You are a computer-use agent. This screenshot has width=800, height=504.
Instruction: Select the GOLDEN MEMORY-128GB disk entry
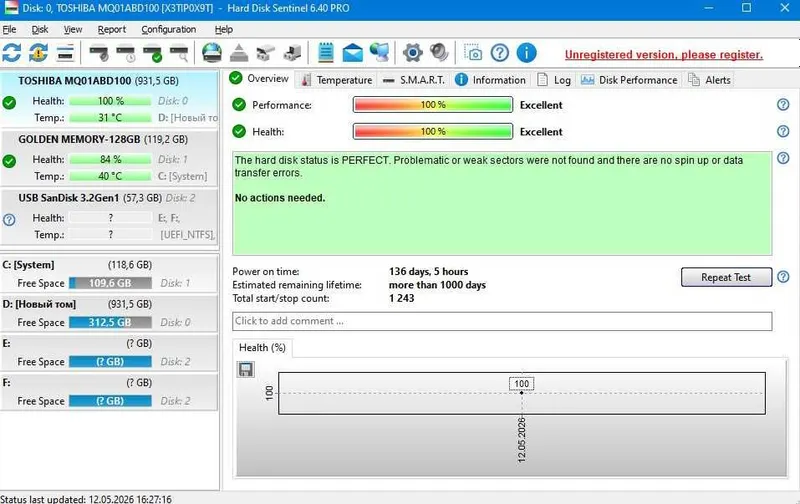click(x=109, y=158)
